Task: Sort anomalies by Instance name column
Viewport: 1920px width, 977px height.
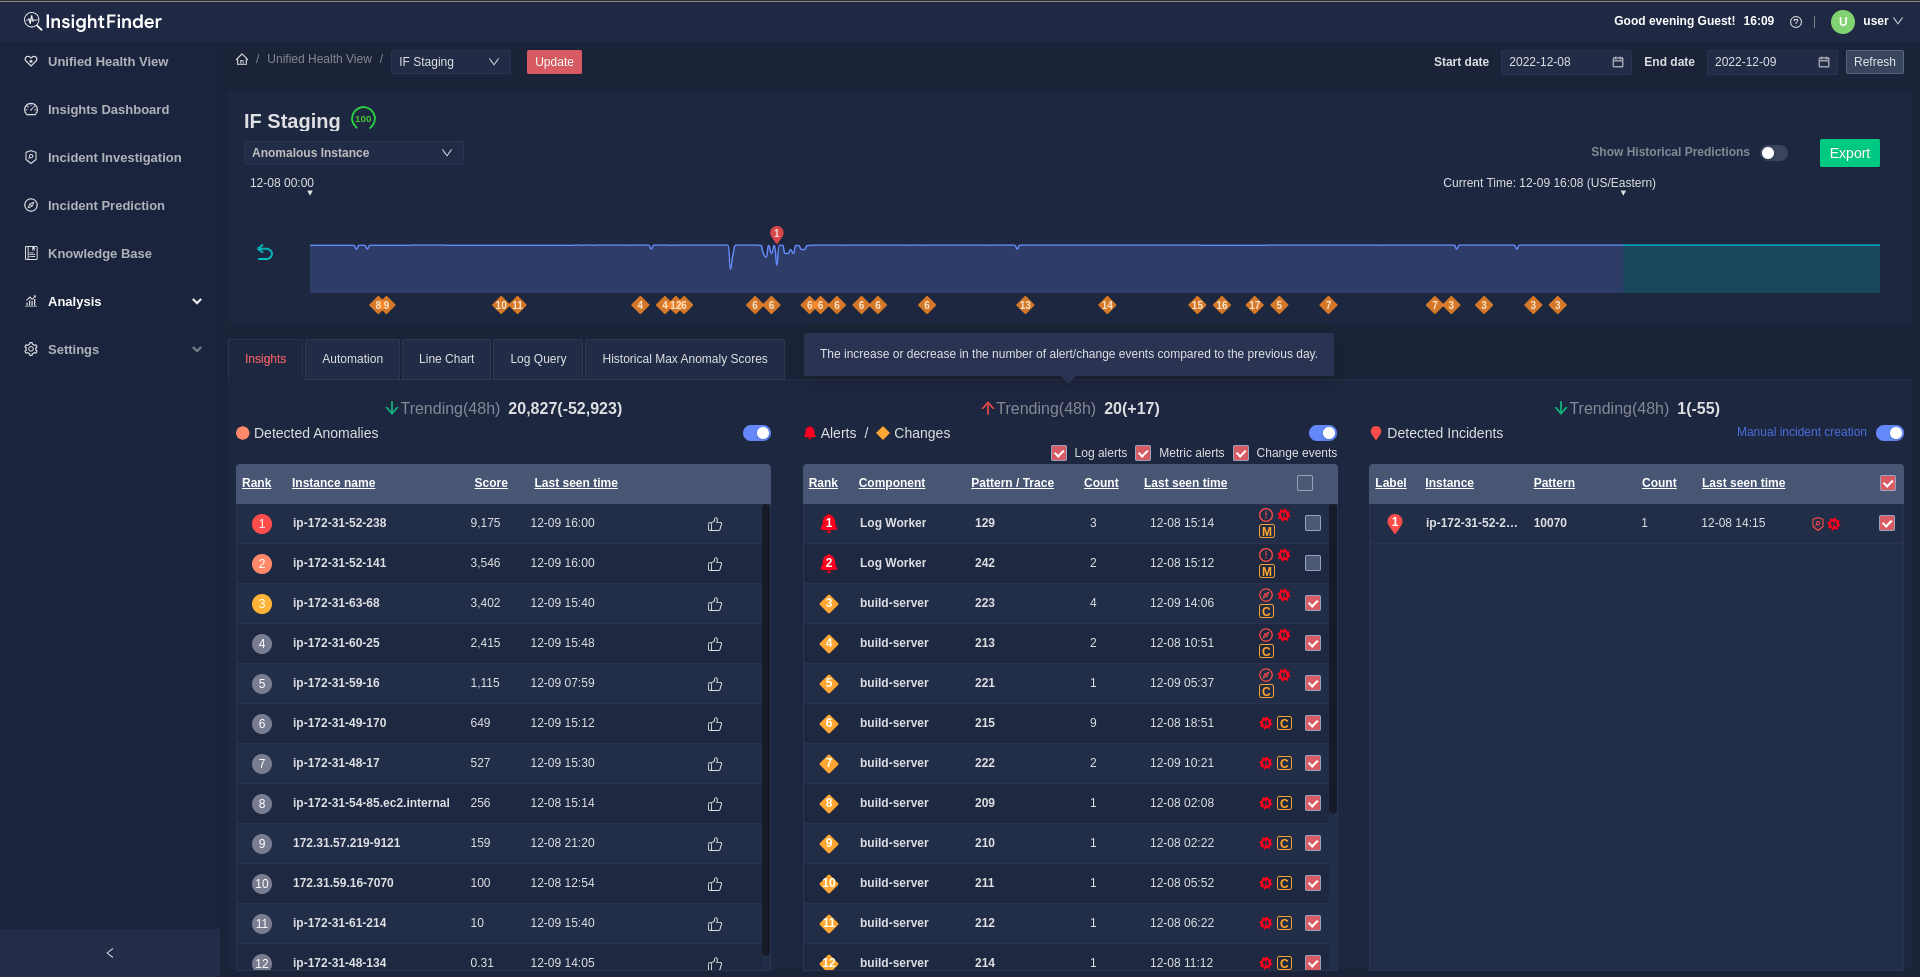Action: 333,483
